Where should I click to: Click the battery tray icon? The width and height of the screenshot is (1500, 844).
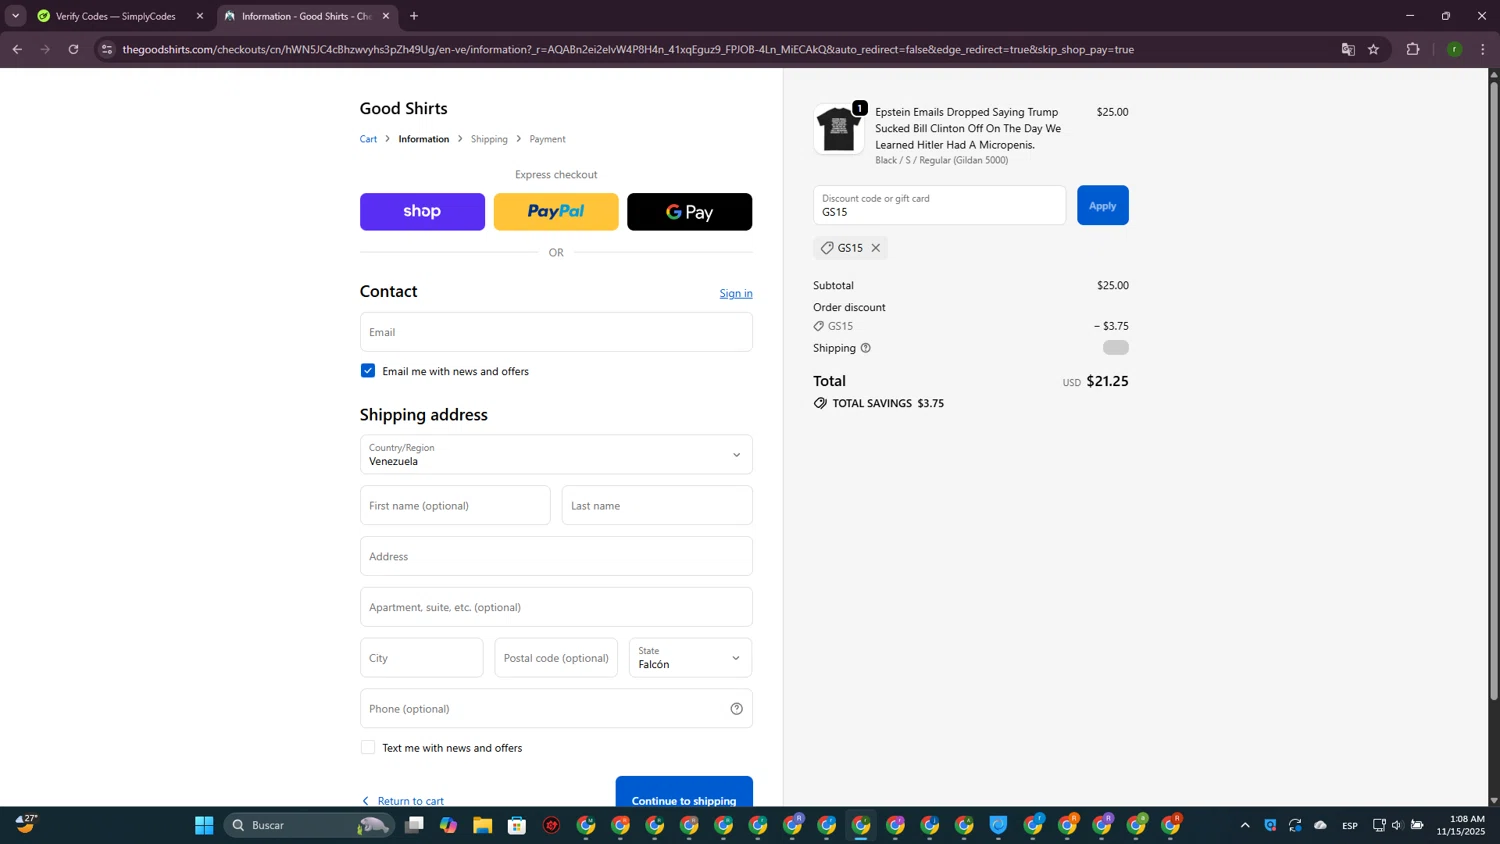(1417, 825)
